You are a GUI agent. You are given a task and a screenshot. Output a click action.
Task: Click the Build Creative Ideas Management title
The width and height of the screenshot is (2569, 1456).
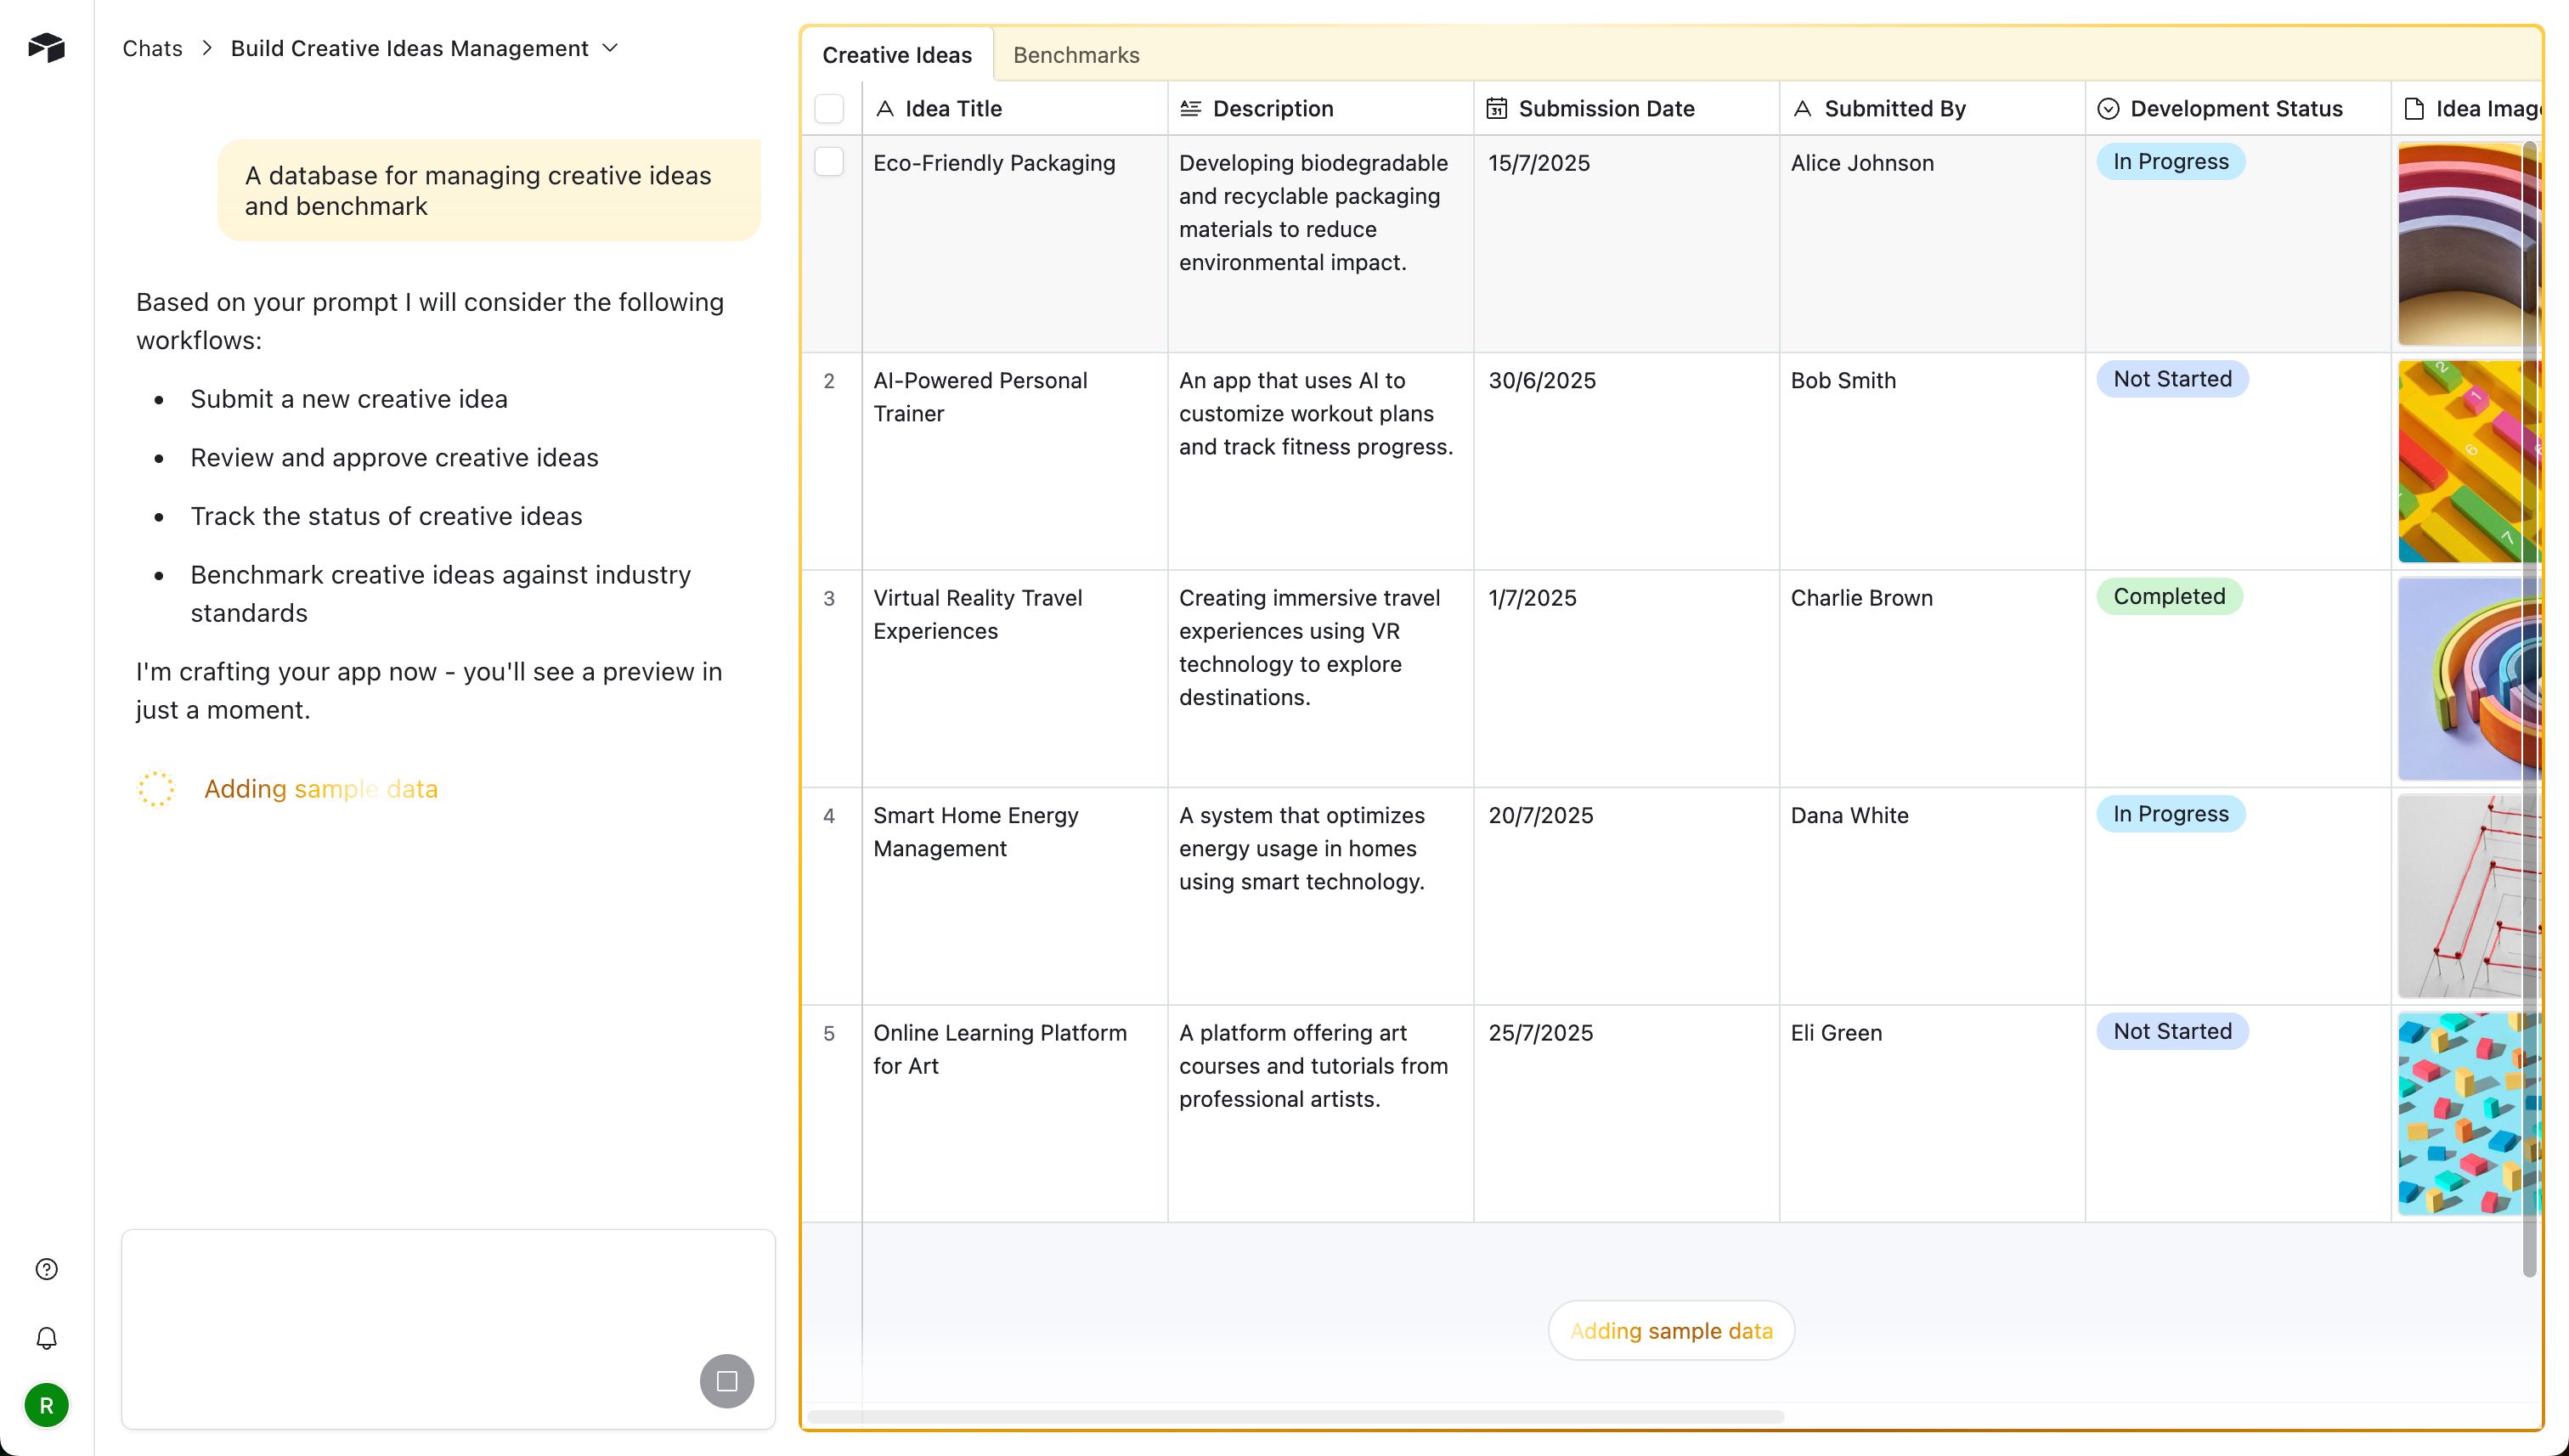(x=409, y=48)
